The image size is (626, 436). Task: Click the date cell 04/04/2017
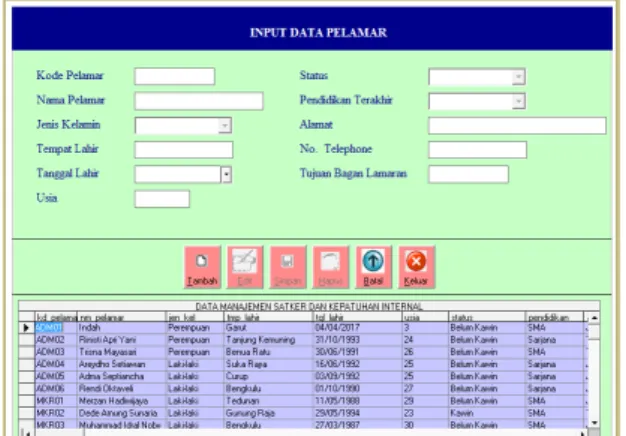coord(357,328)
